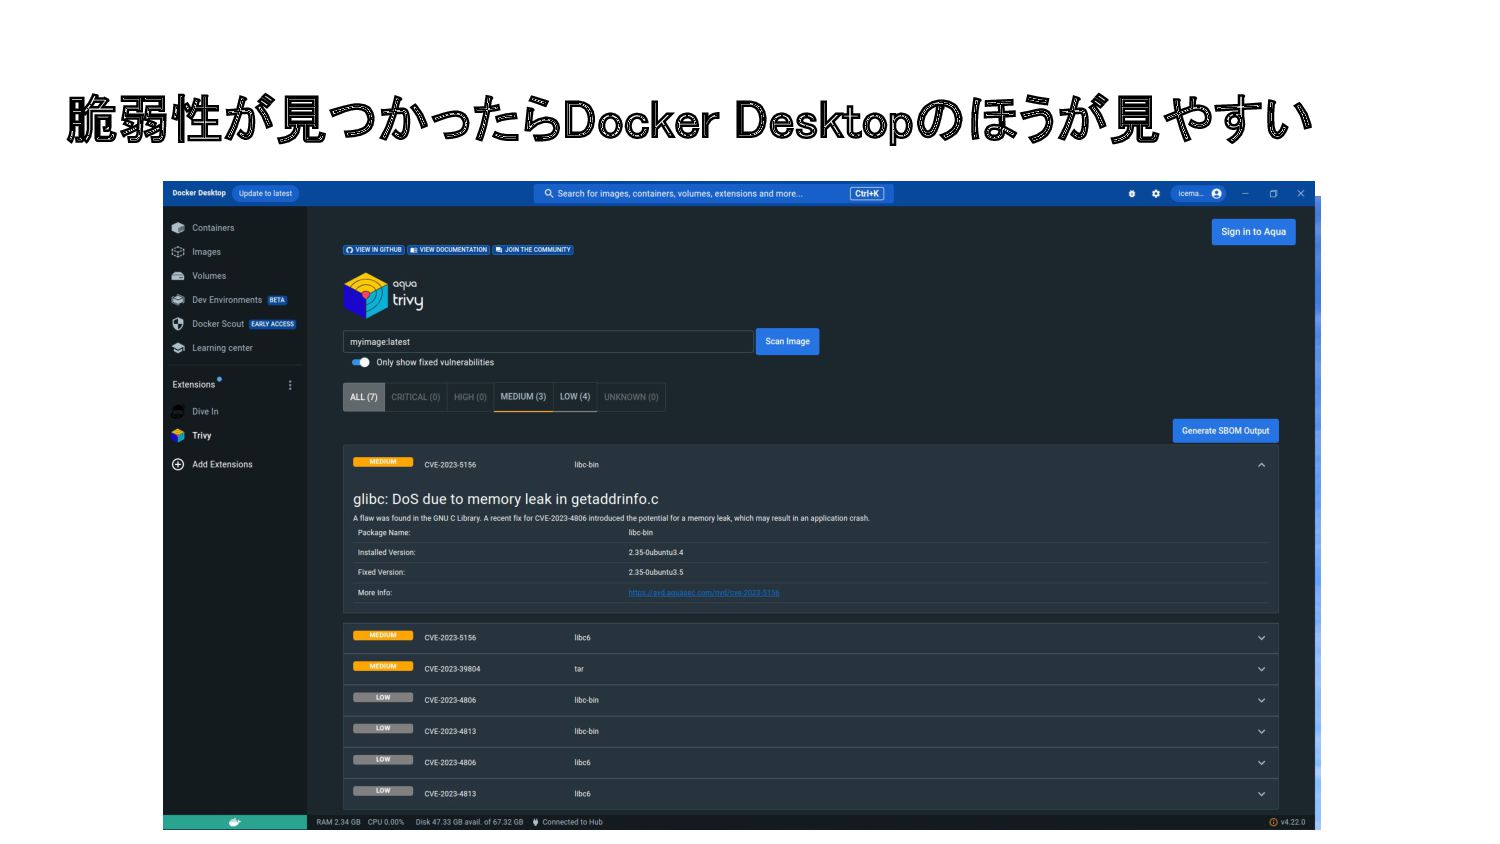This screenshot has height=844, width=1500.
Task: Select the ALL (7) severity tab
Action: click(x=364, y=397)
